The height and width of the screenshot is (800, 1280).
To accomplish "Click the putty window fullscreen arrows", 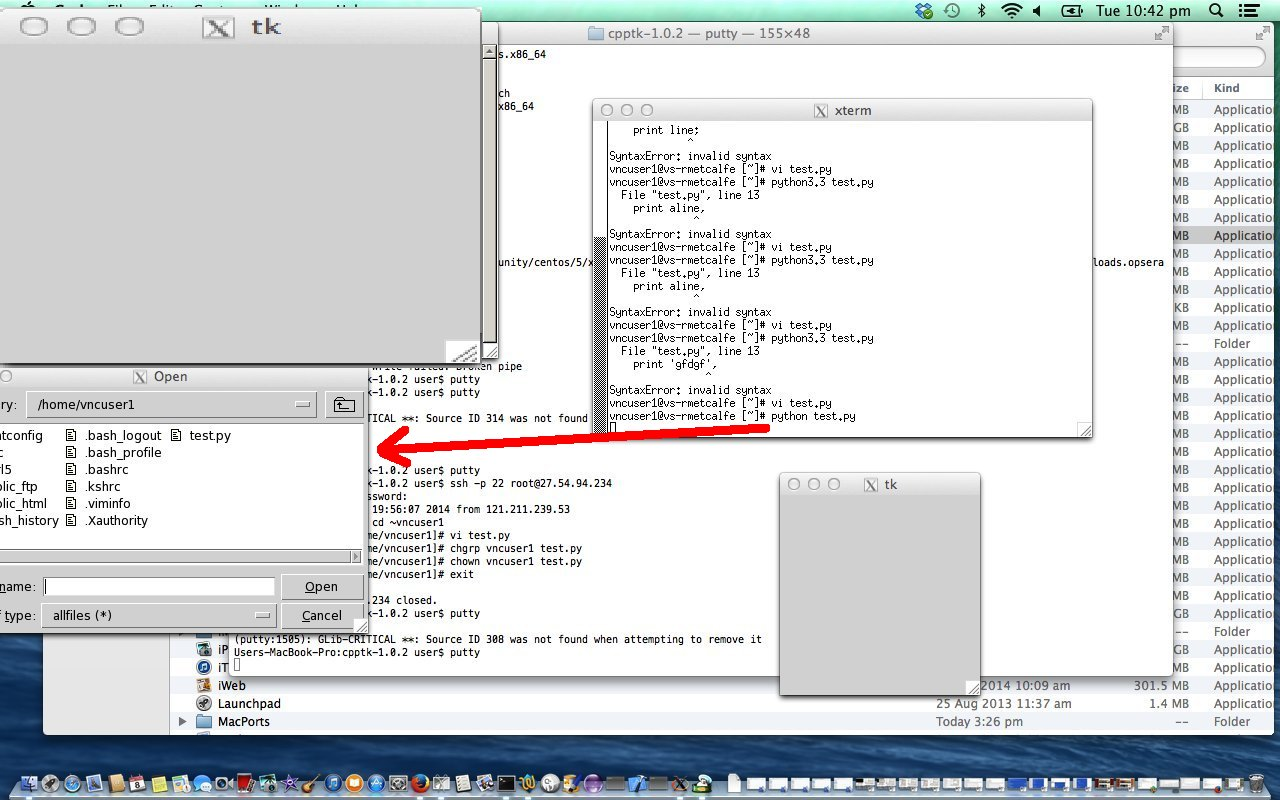I will click(x=1161, y=33).
